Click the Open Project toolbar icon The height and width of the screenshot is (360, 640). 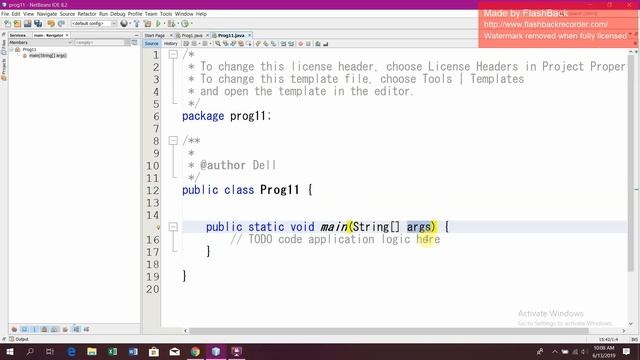point(27,24)
